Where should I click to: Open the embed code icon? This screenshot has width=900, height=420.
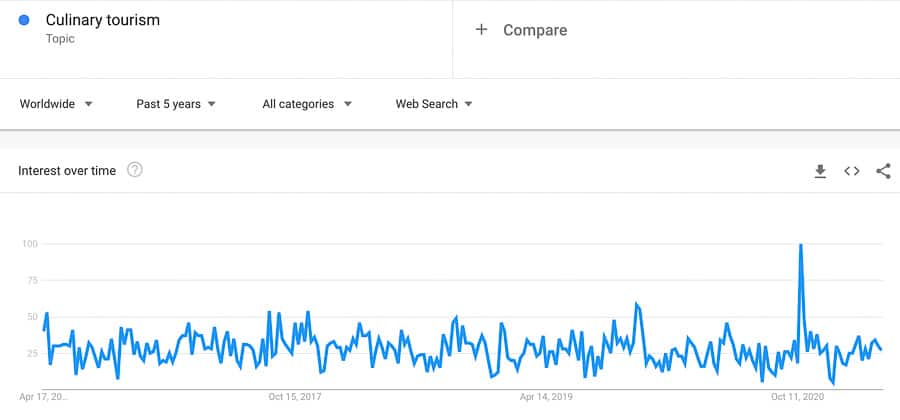click(852, 171)
